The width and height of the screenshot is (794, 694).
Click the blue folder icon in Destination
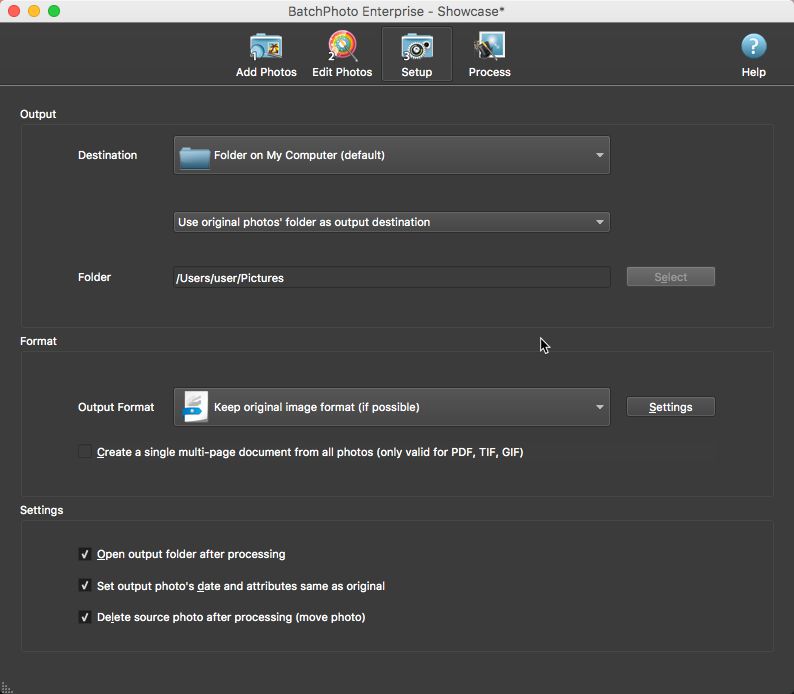pyautogui.click(x=194, y=156)
